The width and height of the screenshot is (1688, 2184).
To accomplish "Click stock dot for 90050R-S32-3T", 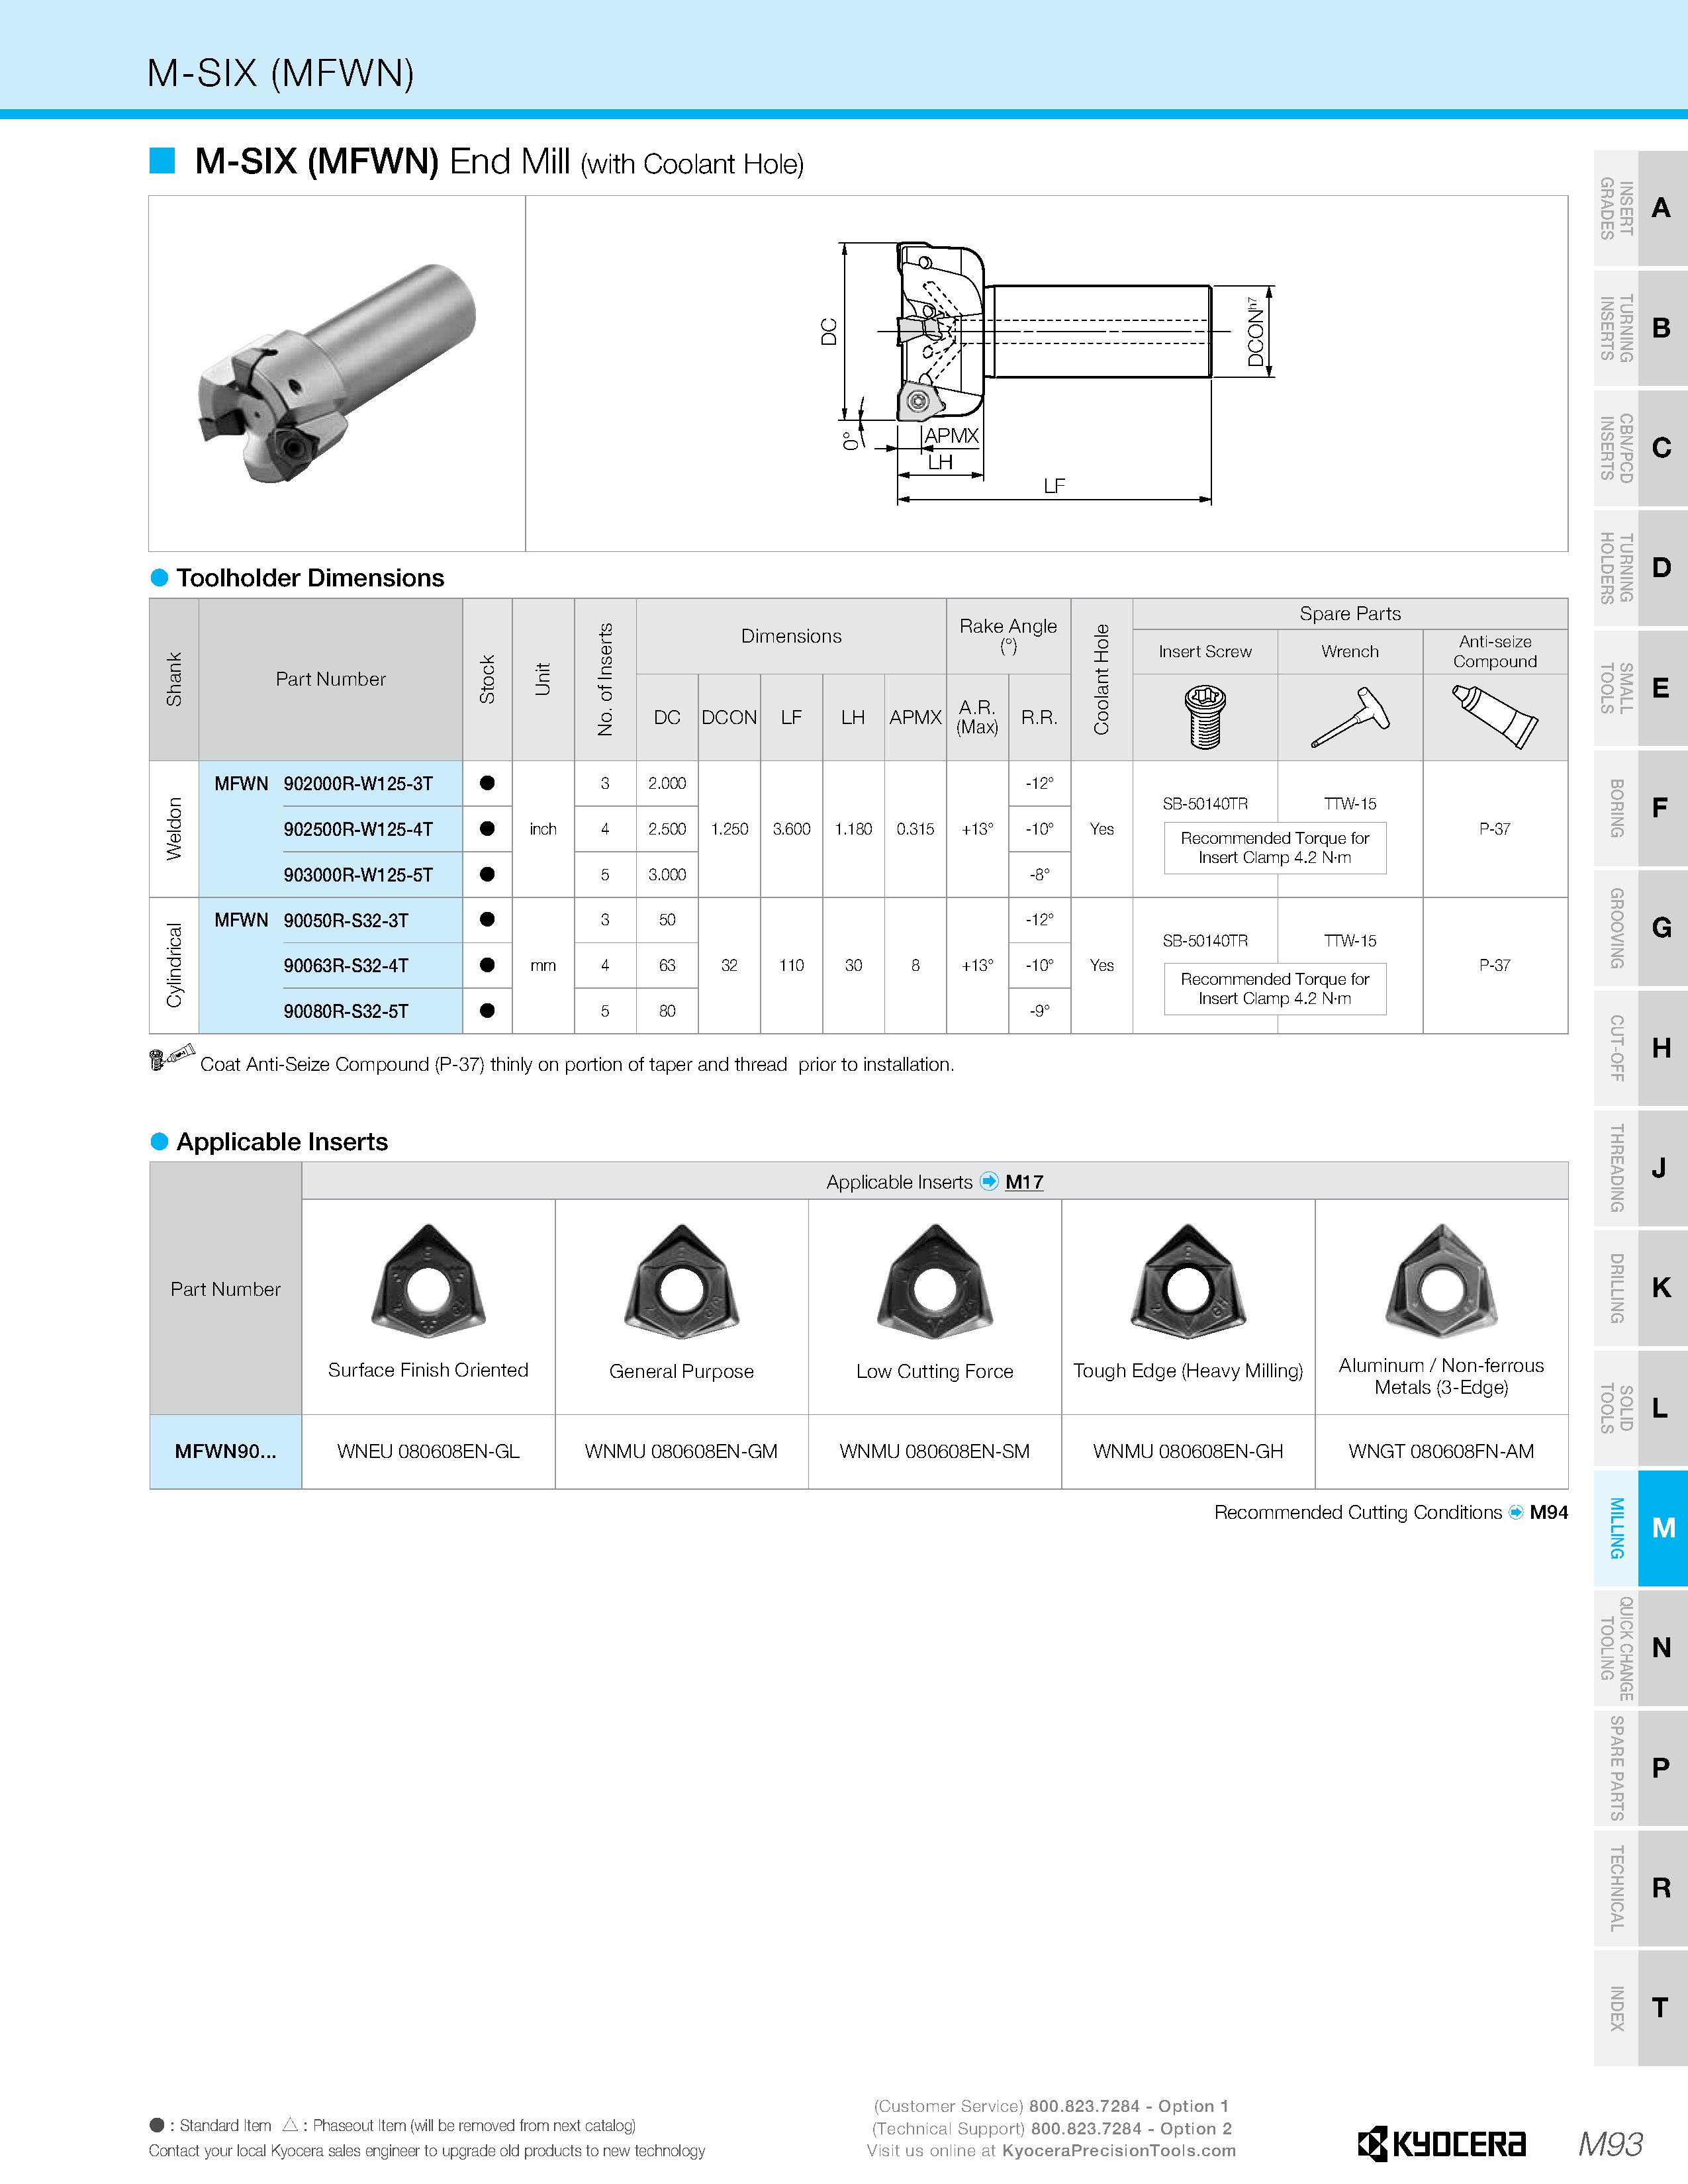I will [x=487, y=919].
